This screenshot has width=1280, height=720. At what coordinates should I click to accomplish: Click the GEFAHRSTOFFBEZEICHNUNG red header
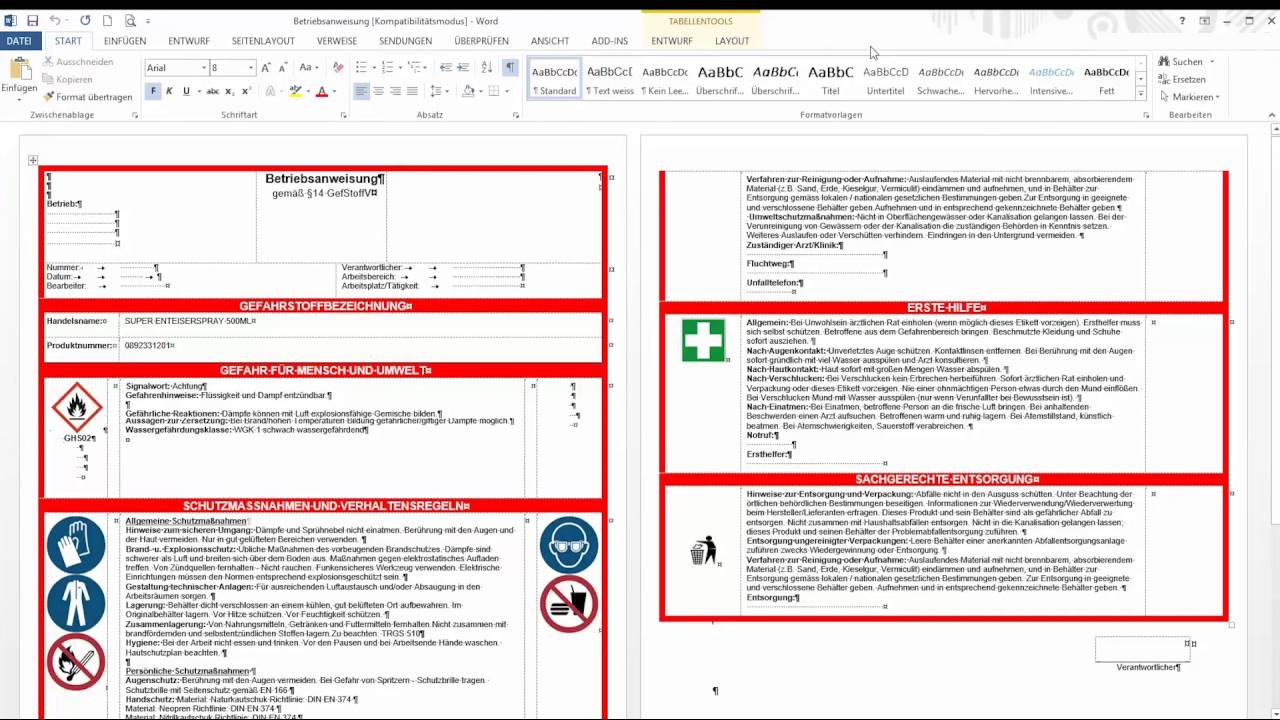(325, 306)
